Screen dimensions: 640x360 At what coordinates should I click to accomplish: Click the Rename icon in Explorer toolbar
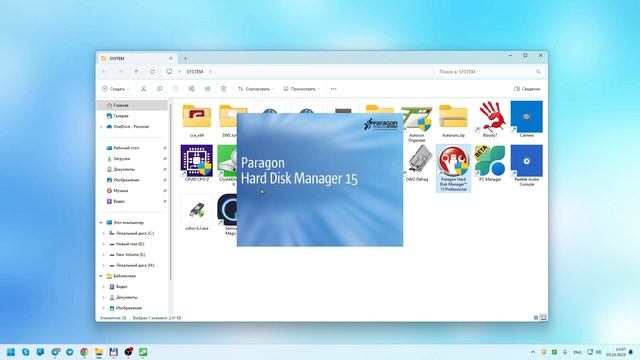click(191, 89)
